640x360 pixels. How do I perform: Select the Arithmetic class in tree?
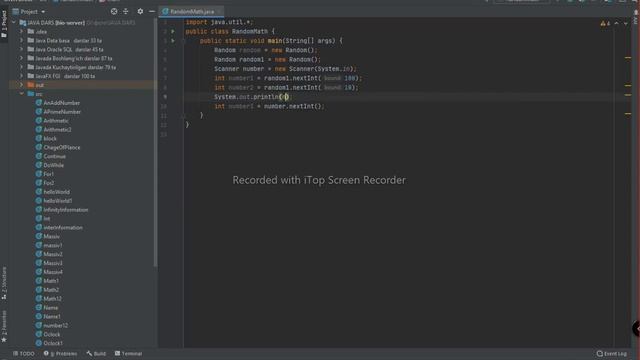click(56, 121)
